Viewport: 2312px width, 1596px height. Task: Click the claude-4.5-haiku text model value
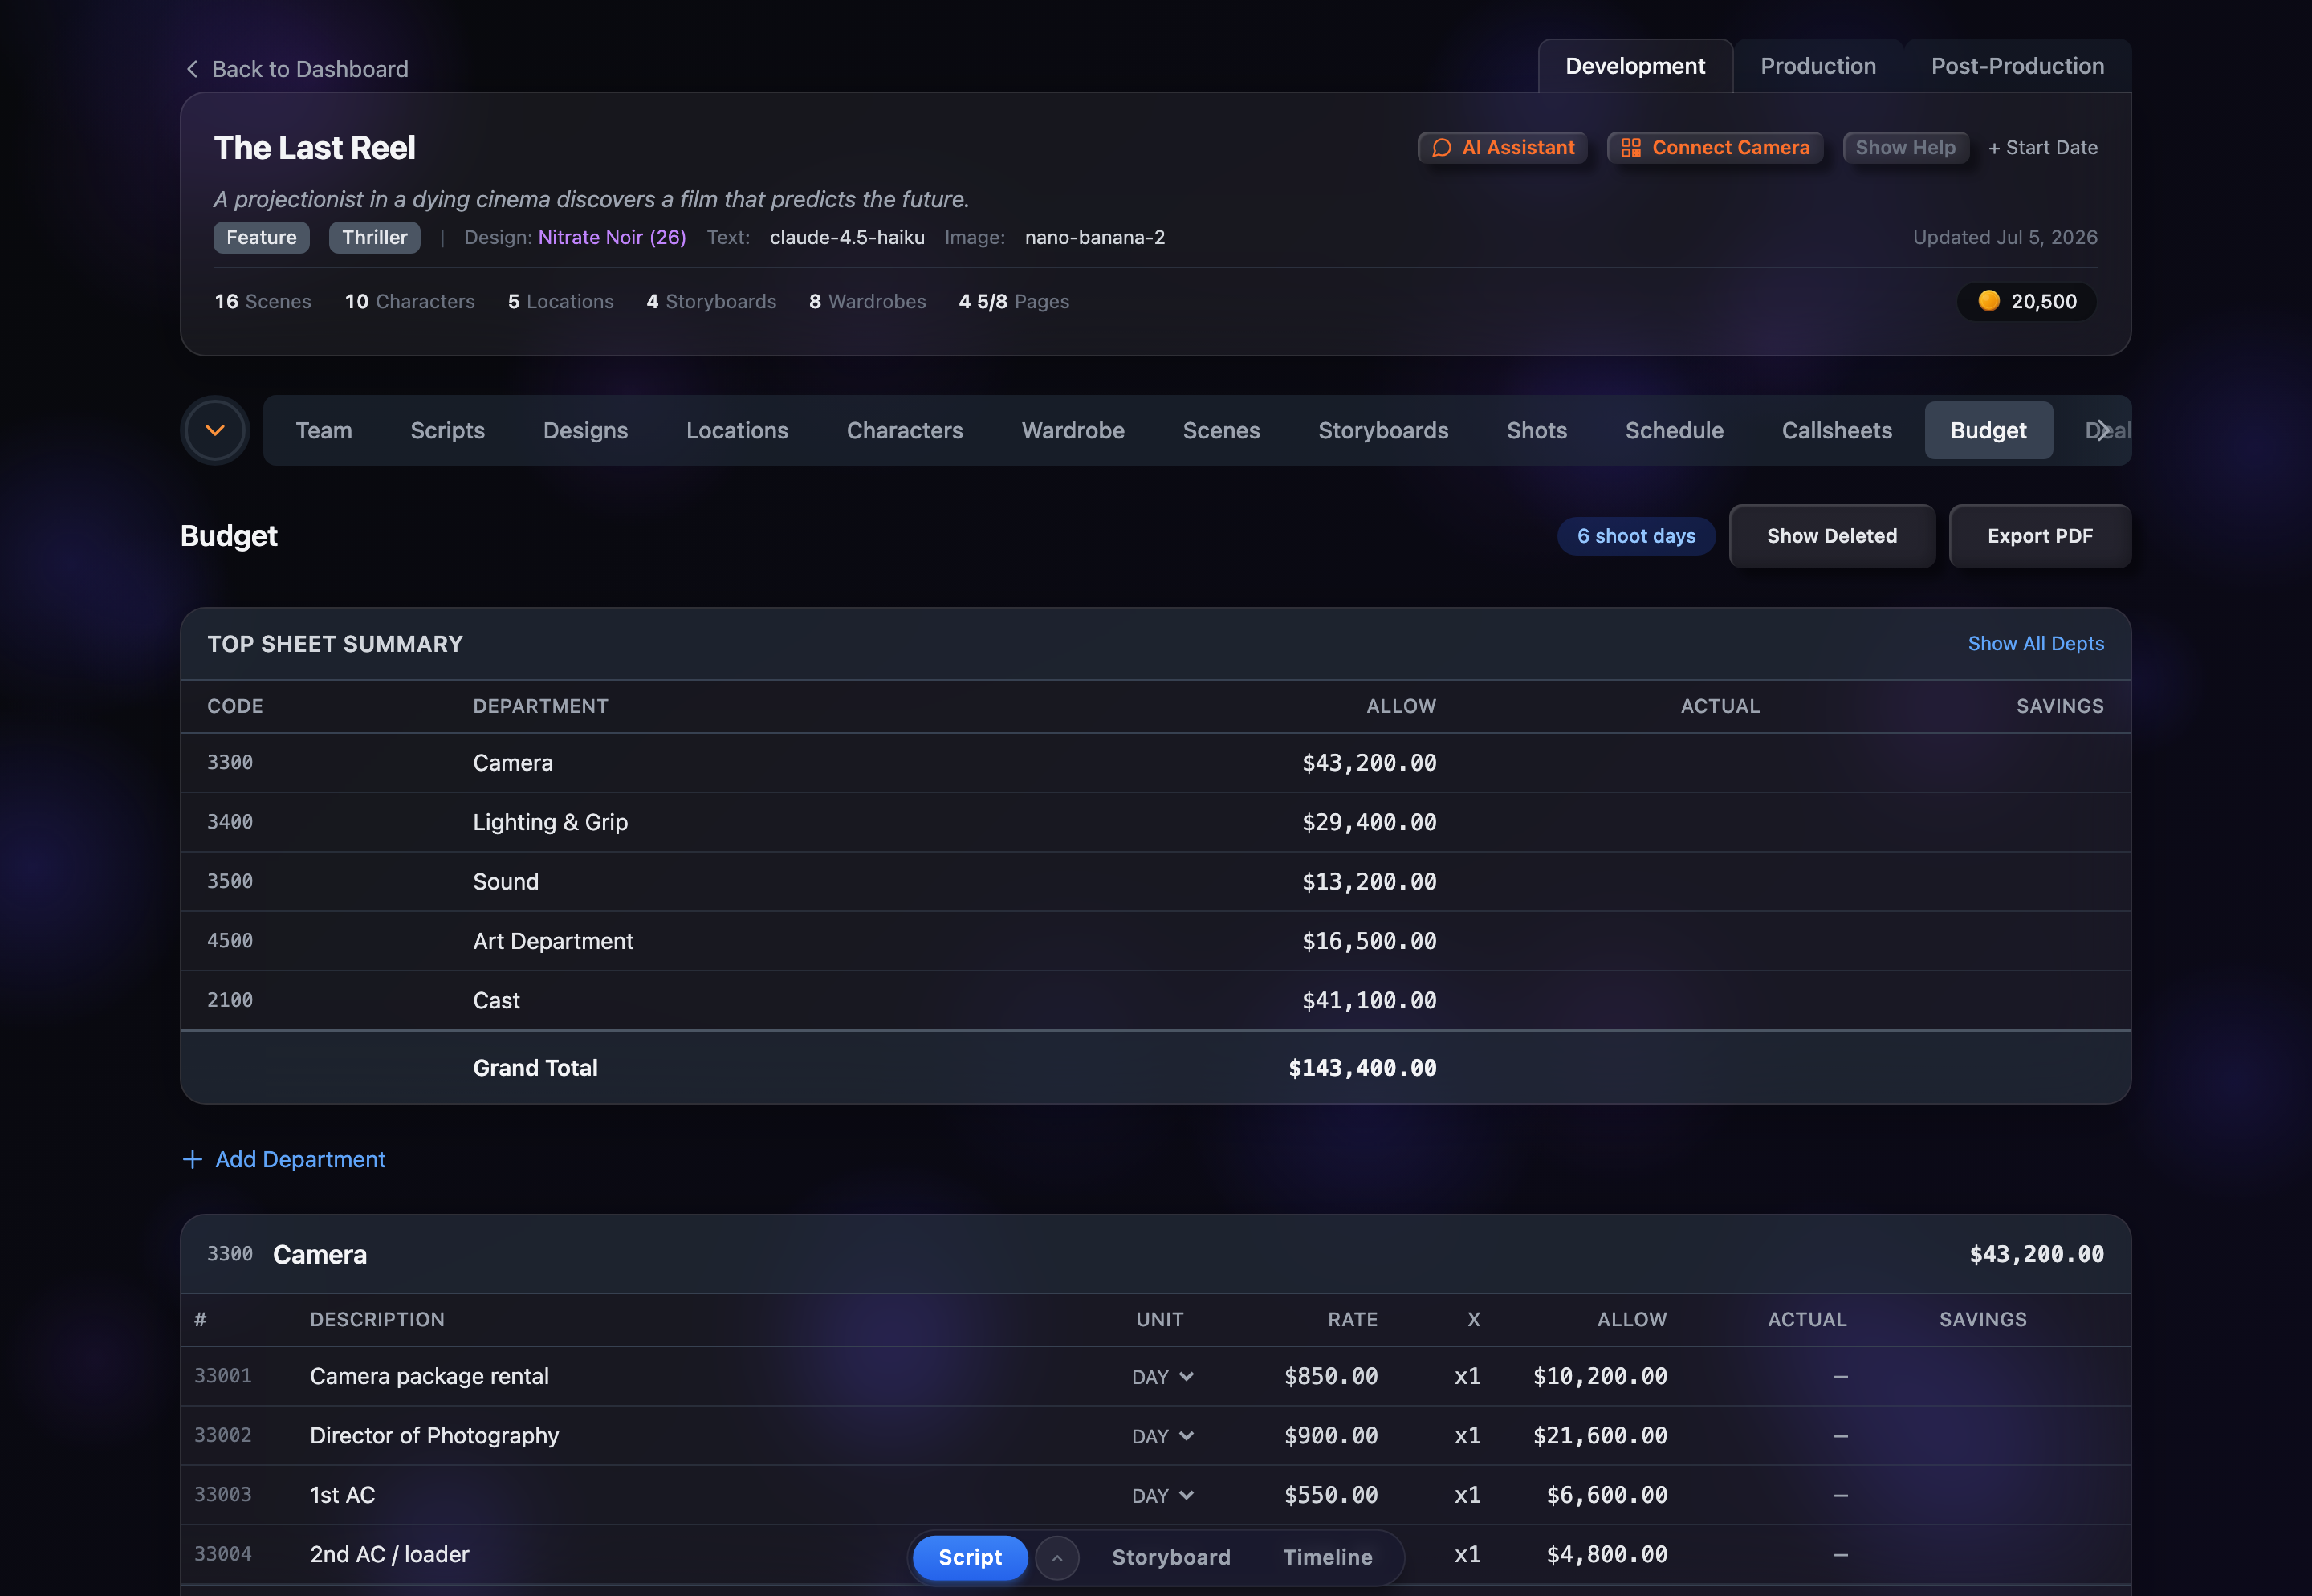pos(846,237)
